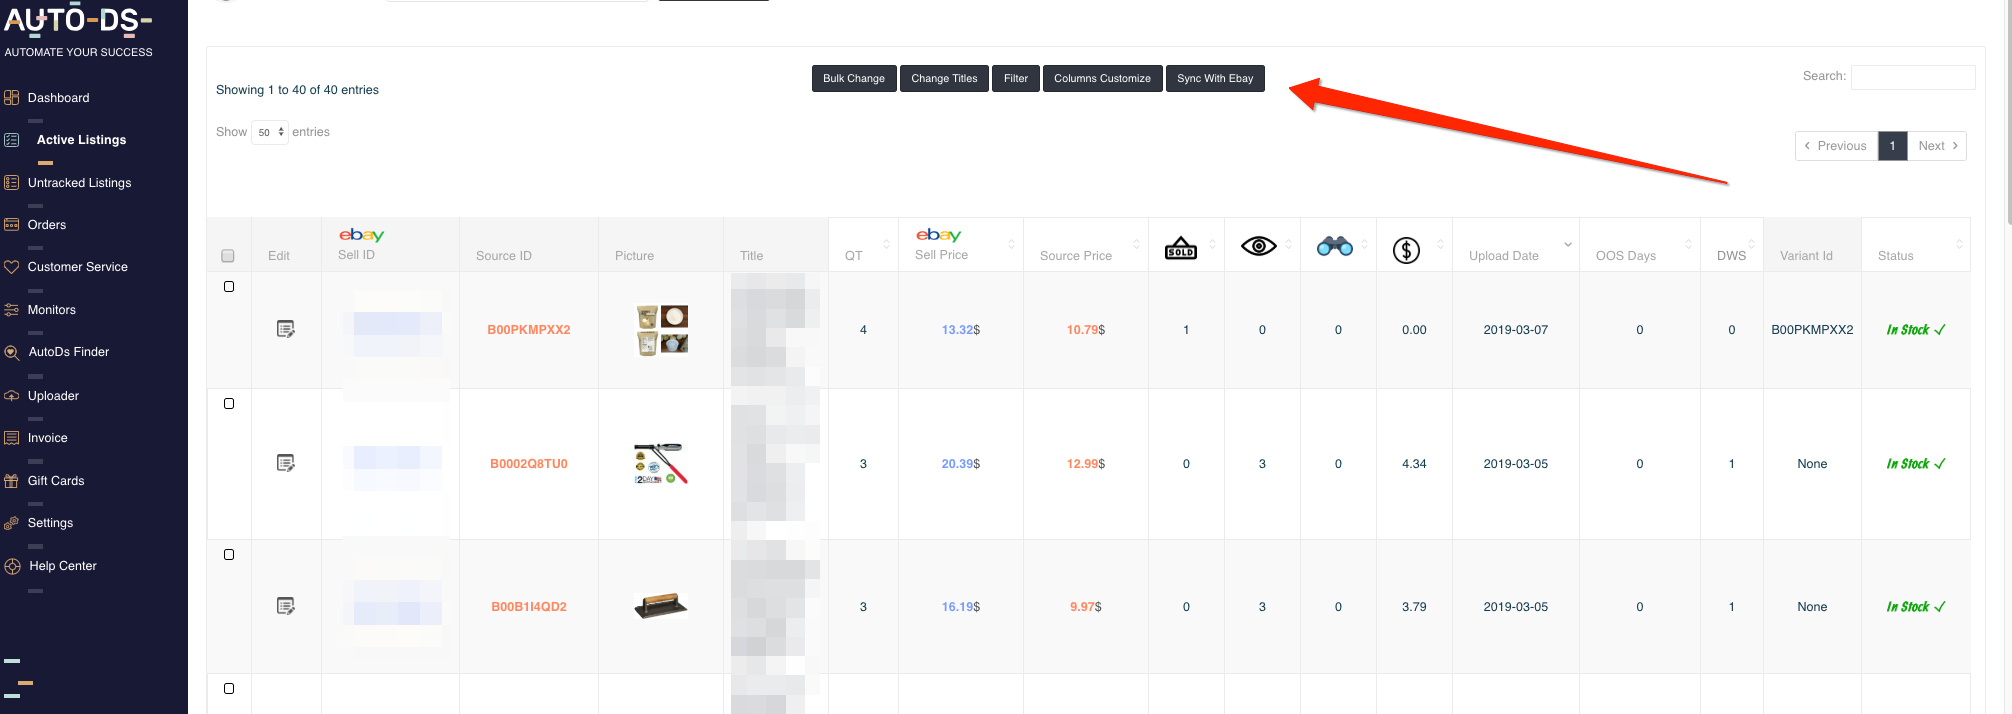
Task: Open Untracked Listings in the sidebar
Action: [80, 183]
